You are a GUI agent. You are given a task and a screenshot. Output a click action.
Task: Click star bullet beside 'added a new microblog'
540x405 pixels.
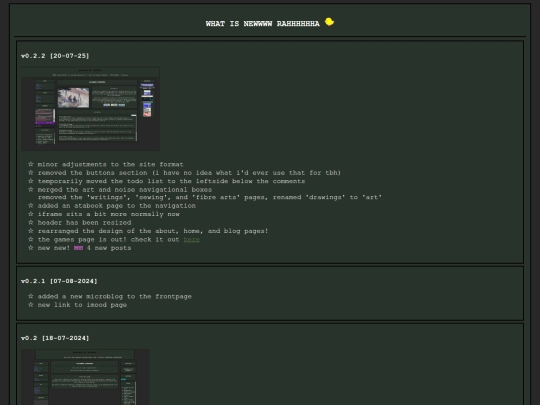coord(31,296)
